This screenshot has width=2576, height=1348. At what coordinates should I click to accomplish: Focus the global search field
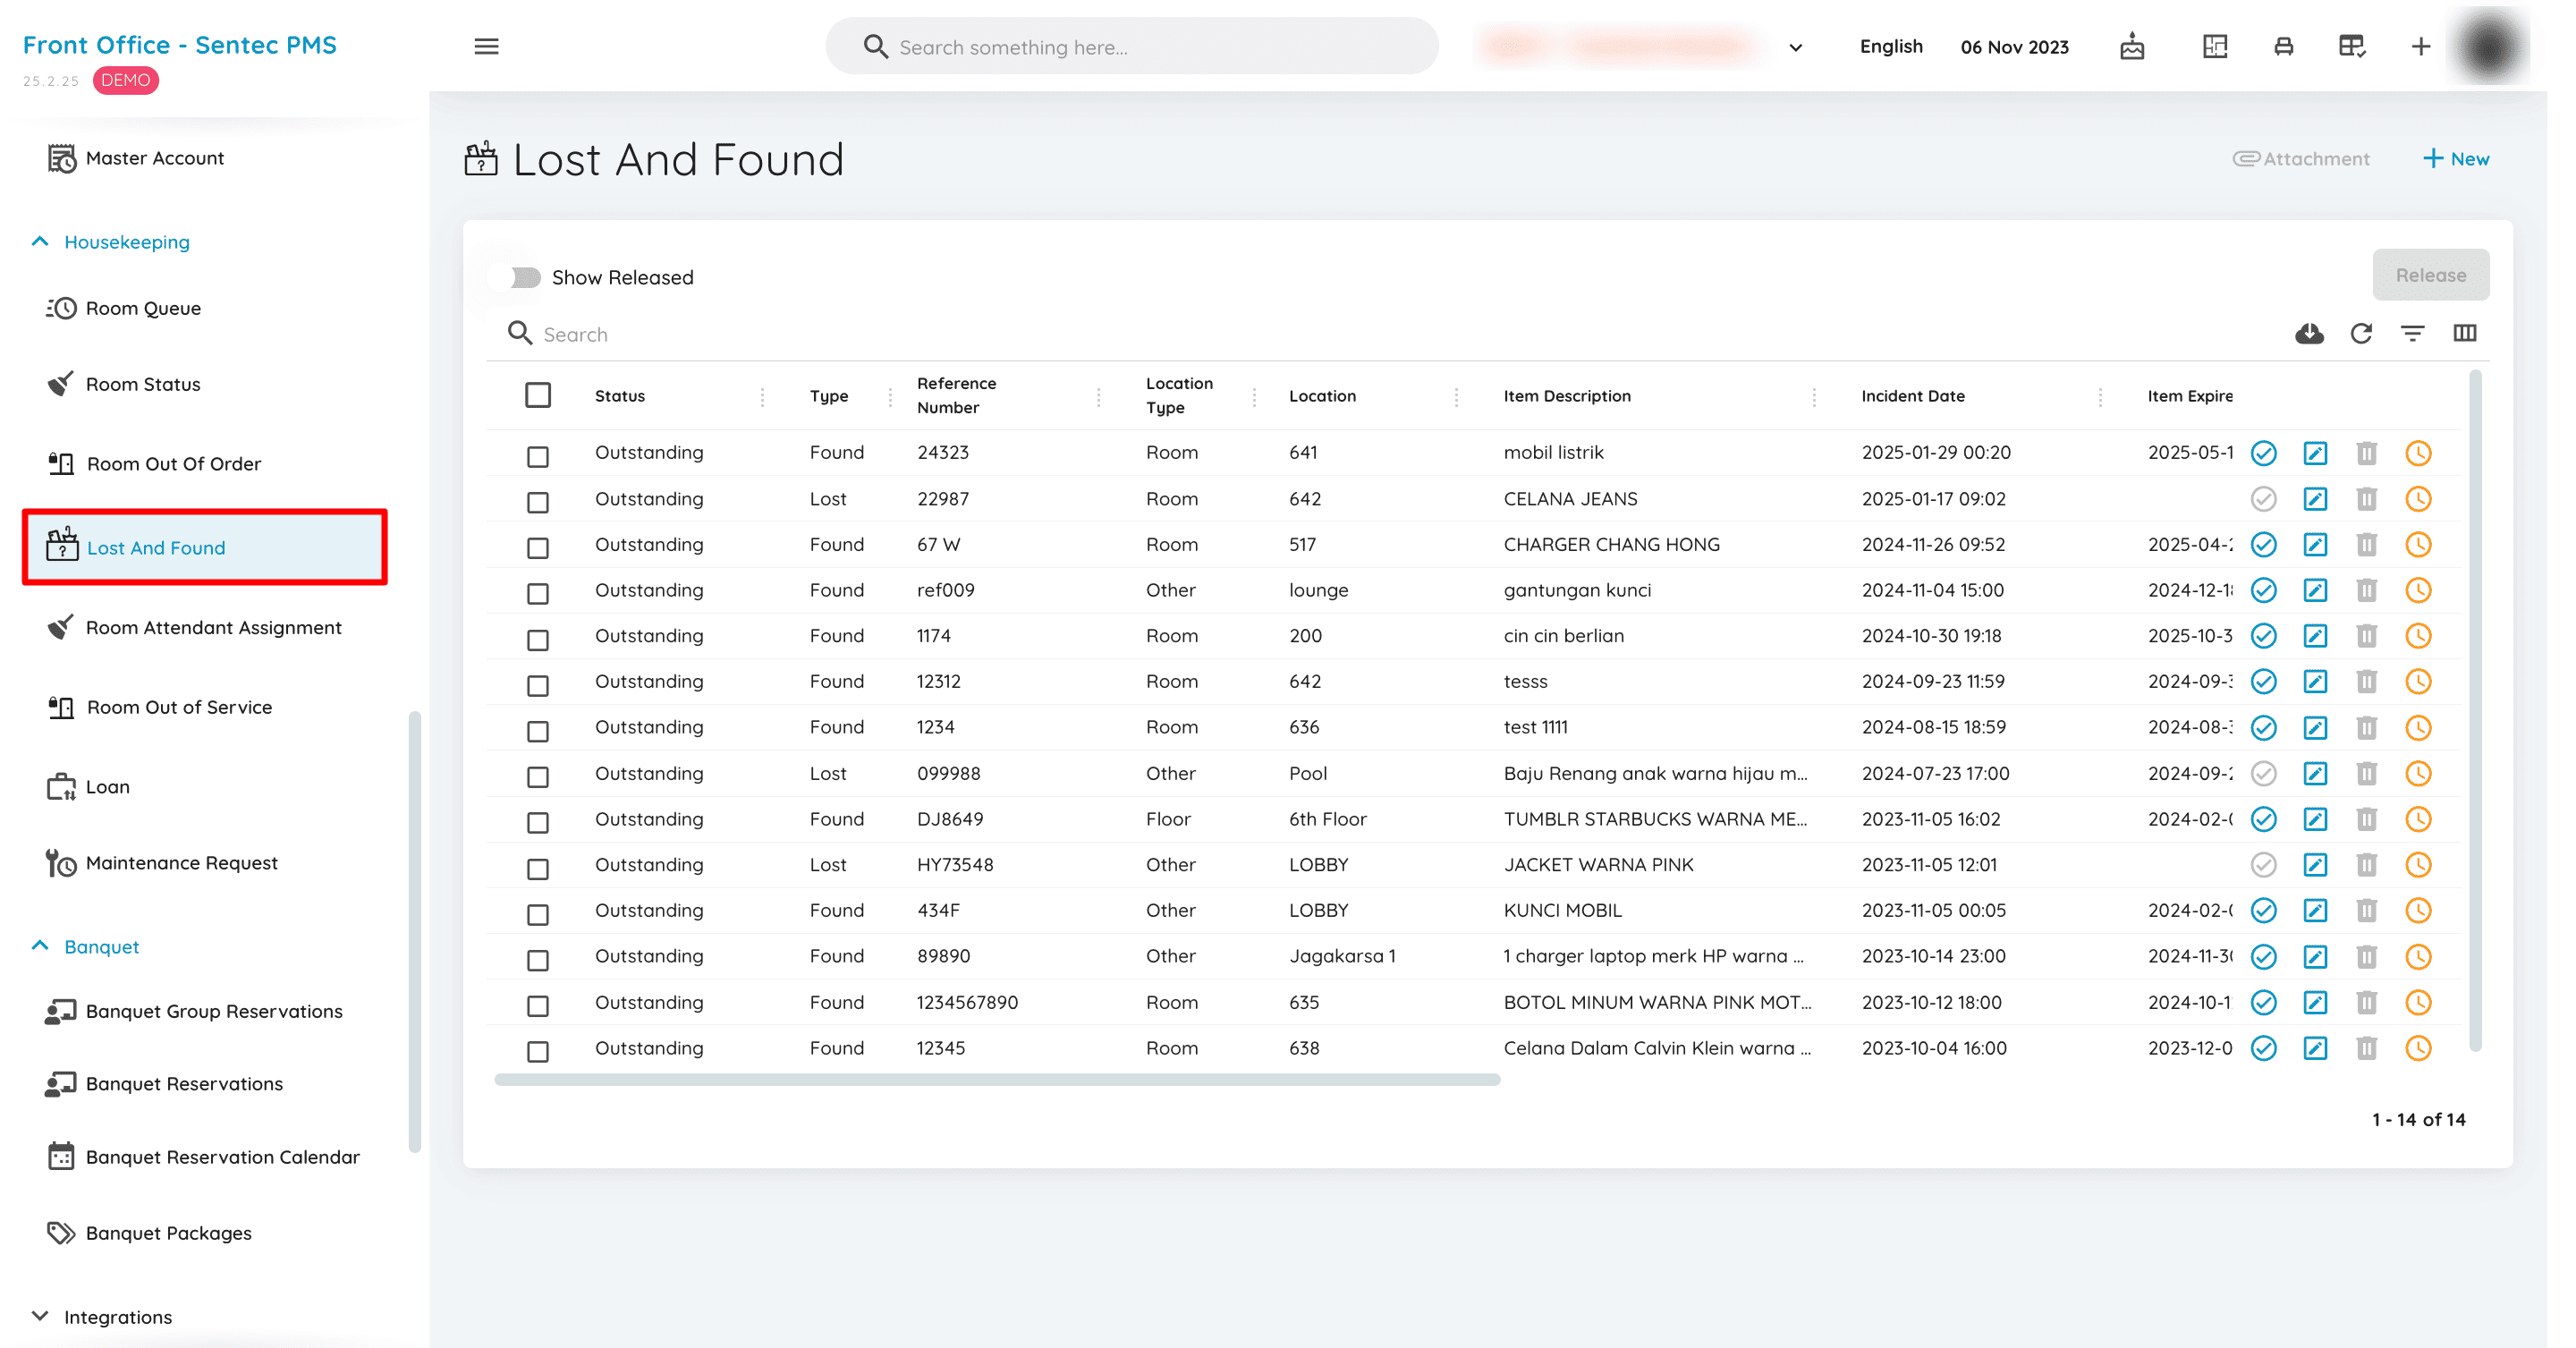pos(1131,46)
